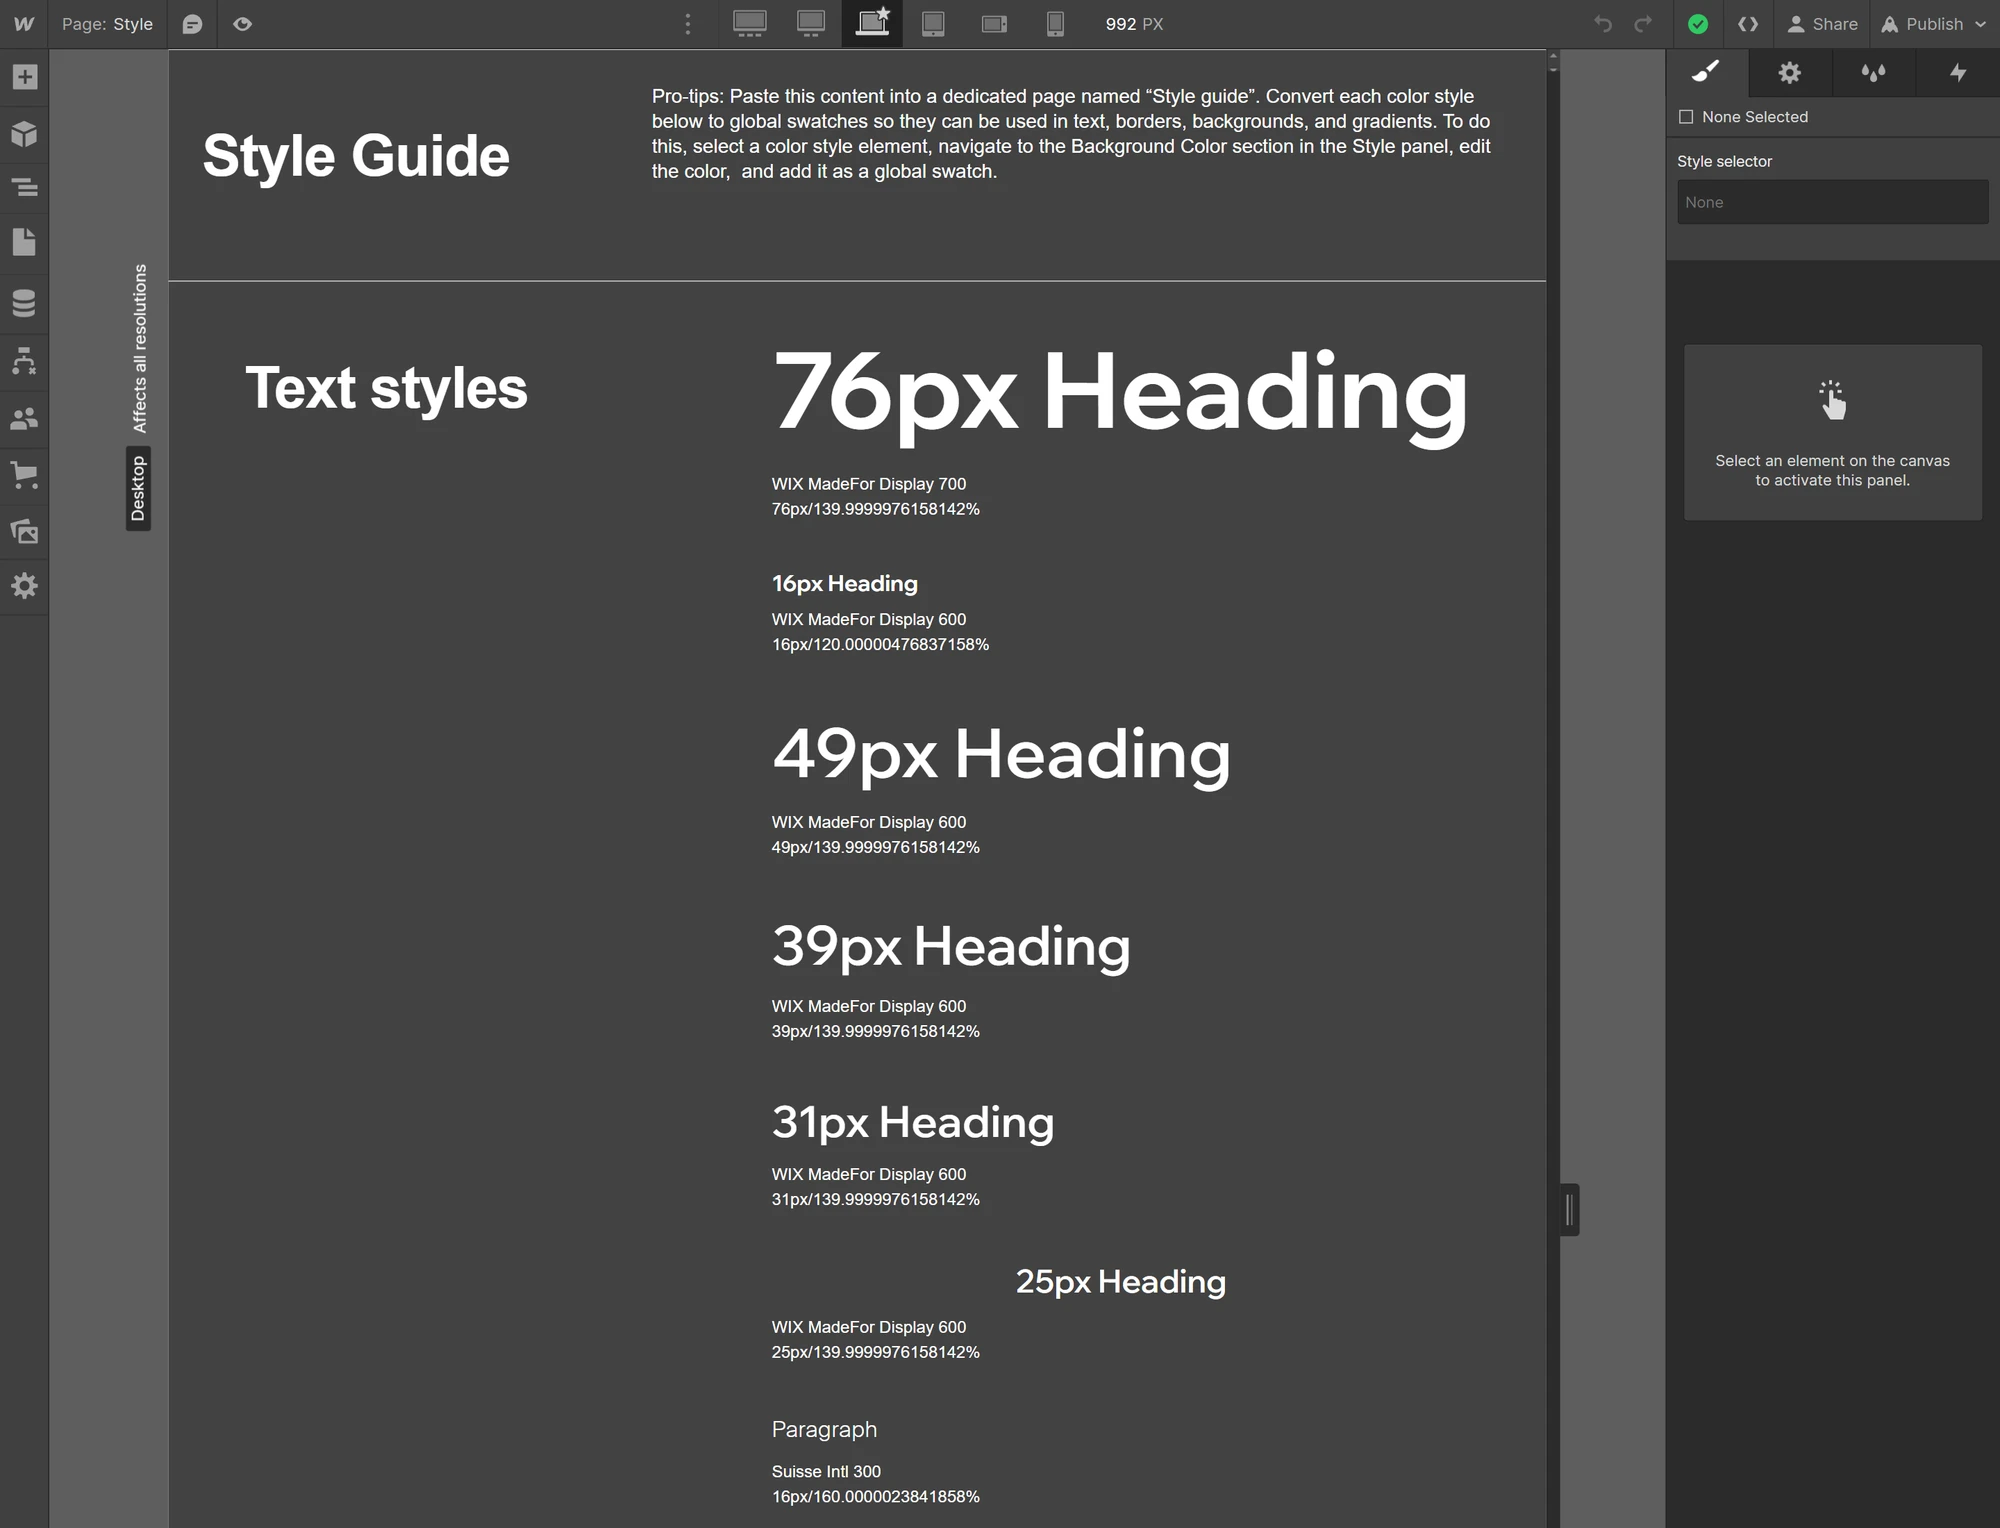This screenshot has height=1528, width=2000.
Task: Switch to the Element settings gear tab
Action: tap(1790, 72)
